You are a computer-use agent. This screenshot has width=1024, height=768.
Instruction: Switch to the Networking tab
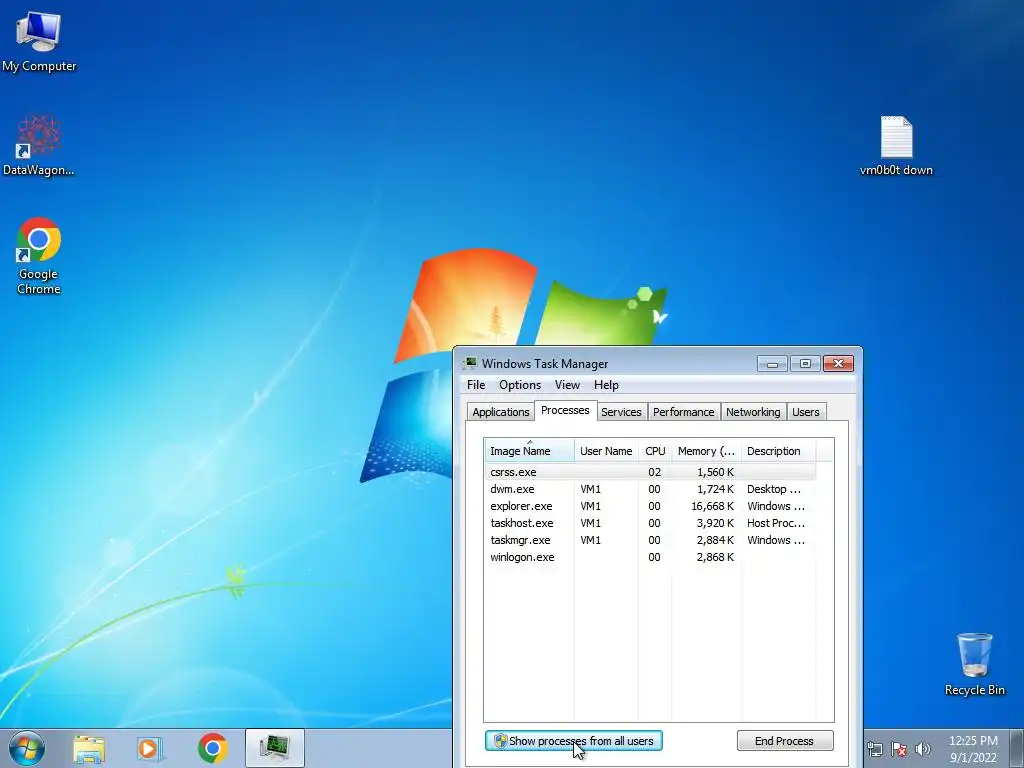pos(753,412)
